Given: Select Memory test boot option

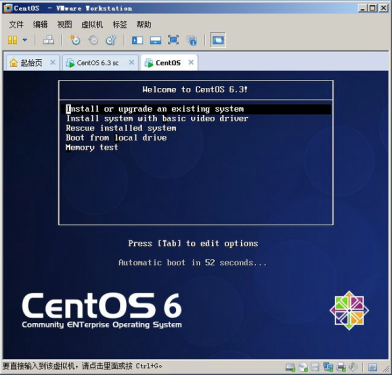Looking at the screenshot, I should [x=92, y=148].
